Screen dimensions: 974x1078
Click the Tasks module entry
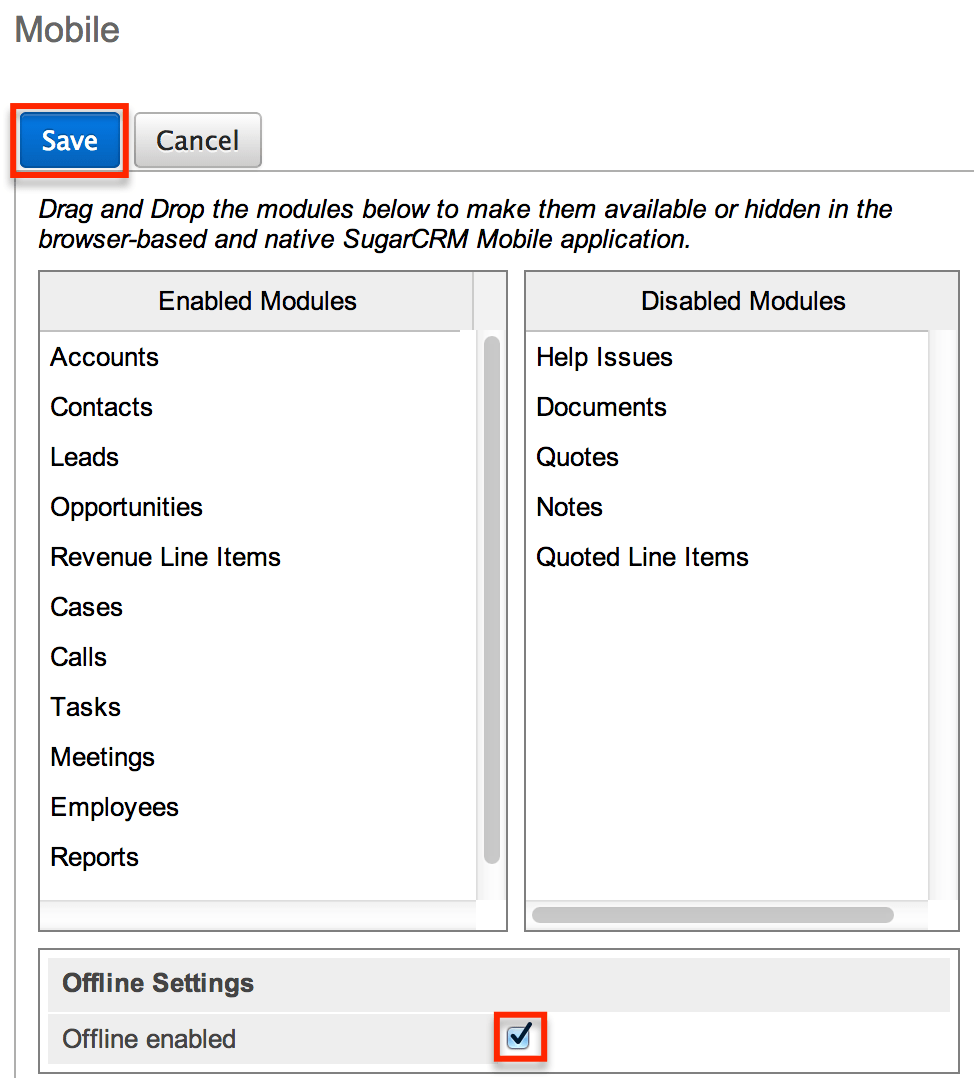point(86,707)
